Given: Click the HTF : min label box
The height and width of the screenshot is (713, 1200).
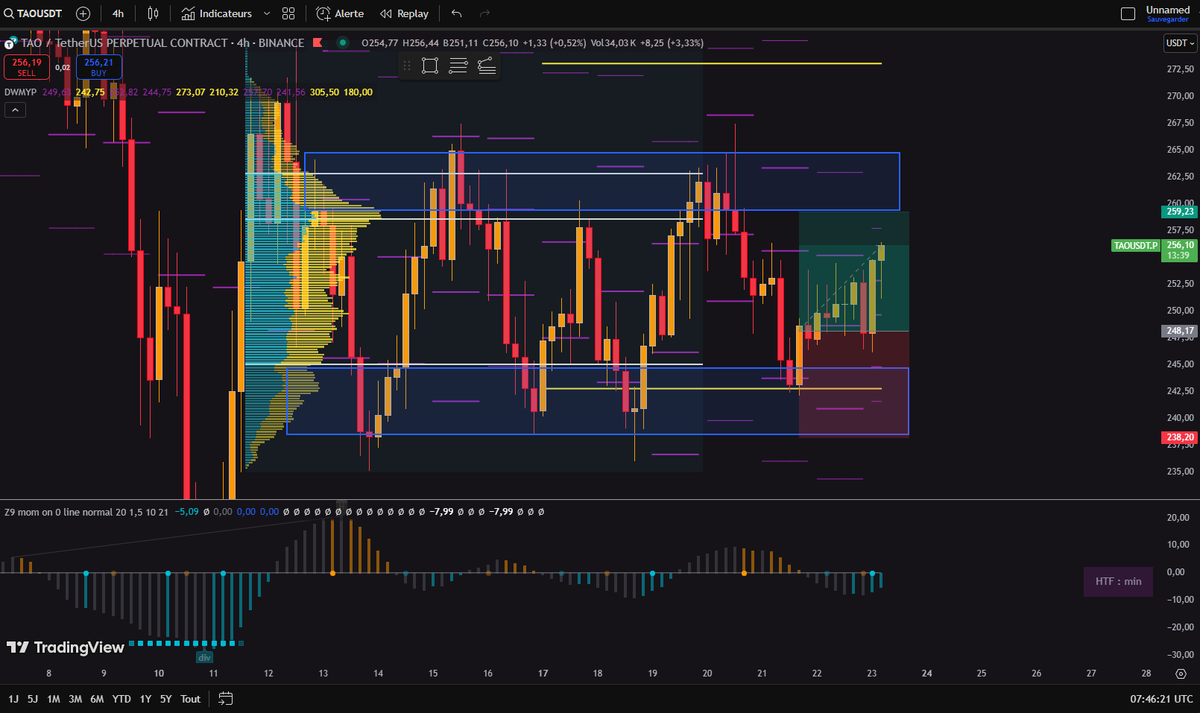Looking at the screenshot, I should 1118,581.
